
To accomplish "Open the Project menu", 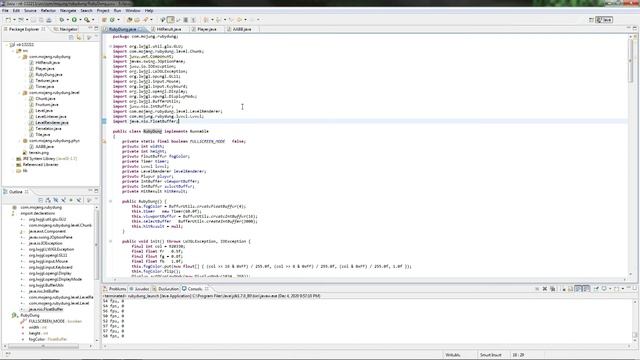I will pyautogui.click(x=103, y=10).
